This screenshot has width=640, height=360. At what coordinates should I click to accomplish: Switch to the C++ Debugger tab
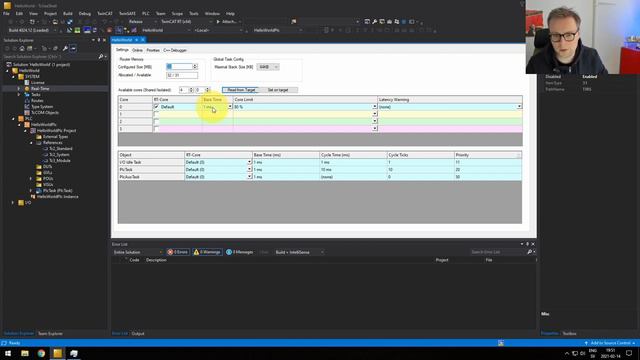[175, 50]
